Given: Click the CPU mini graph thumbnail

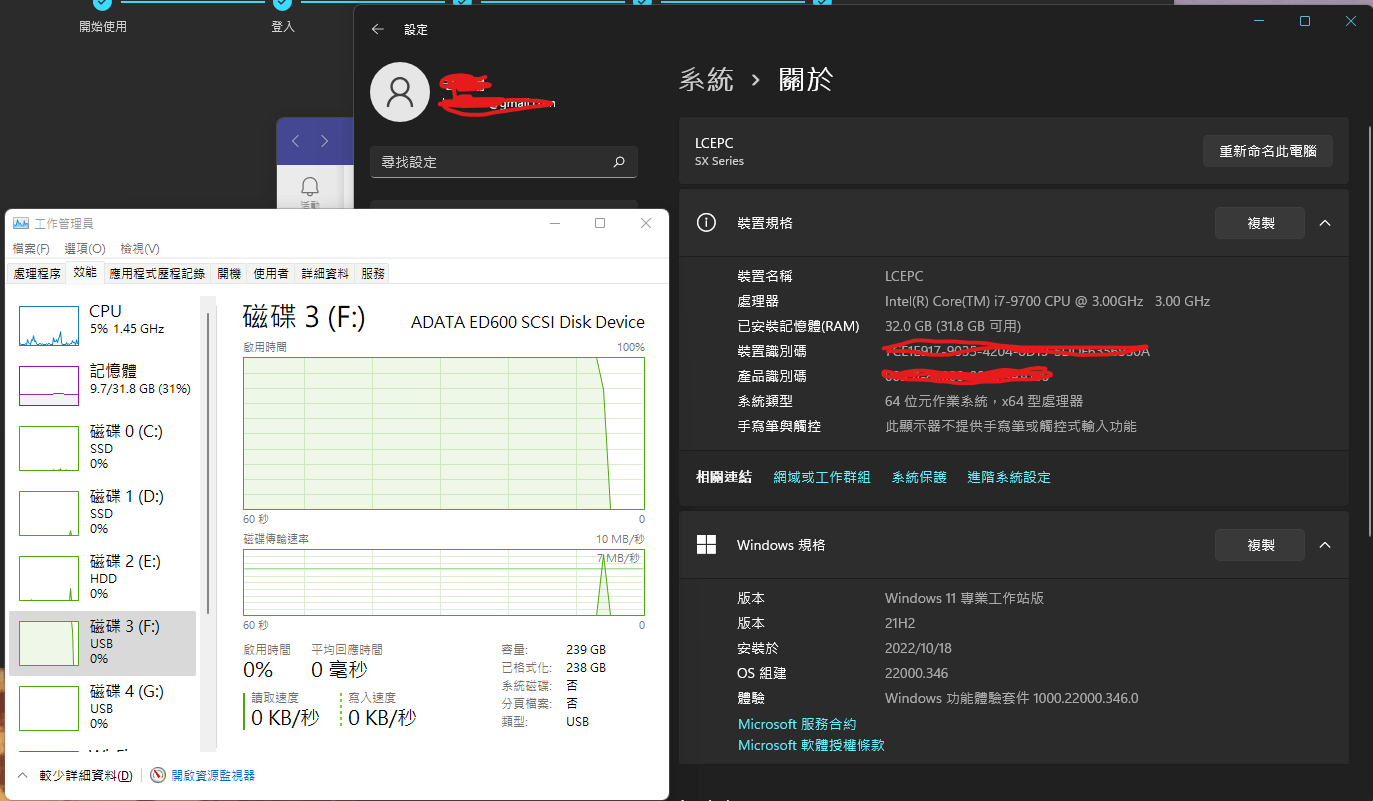Looking at the screenshot, I should point(49,326).
